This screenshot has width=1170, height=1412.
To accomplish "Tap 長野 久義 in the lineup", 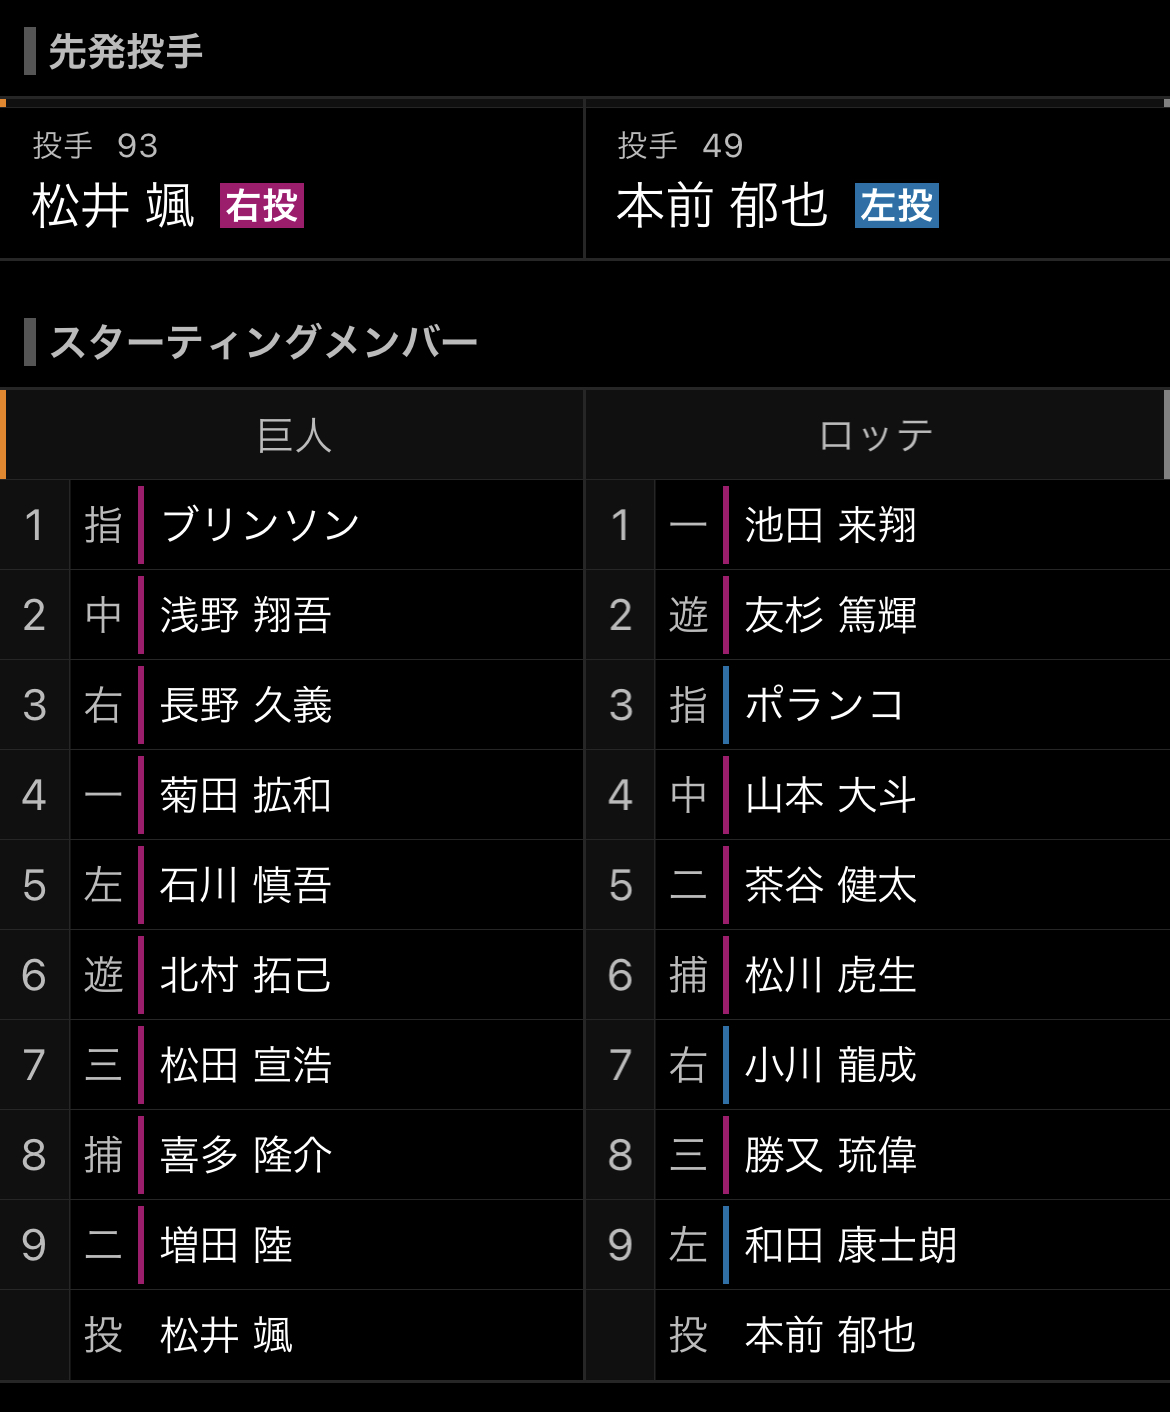I will pyautogui.click(x=246, y=705).
